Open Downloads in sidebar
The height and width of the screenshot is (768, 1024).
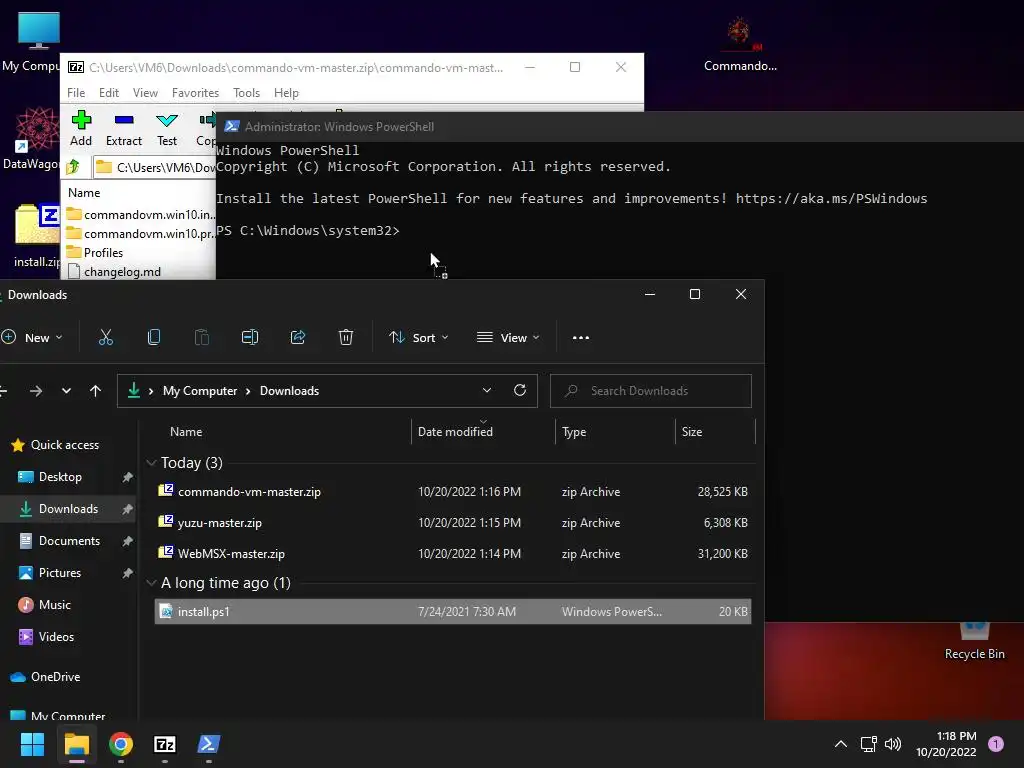tap(68, 509)
